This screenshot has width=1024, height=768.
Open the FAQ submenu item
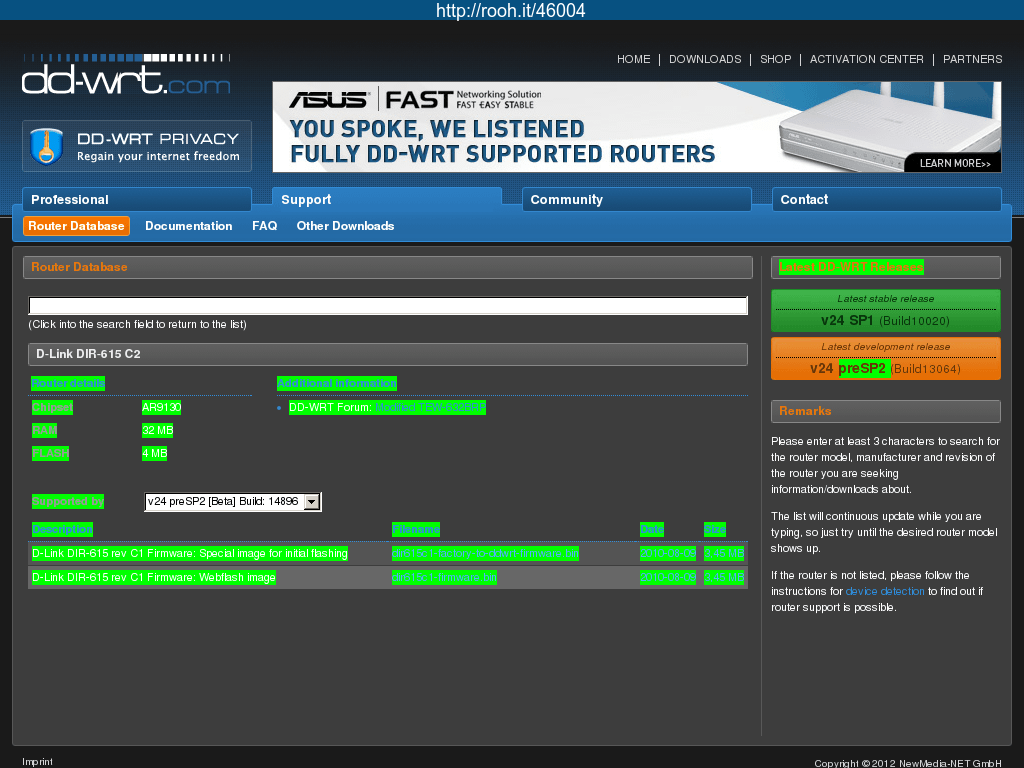coord(264,226)
